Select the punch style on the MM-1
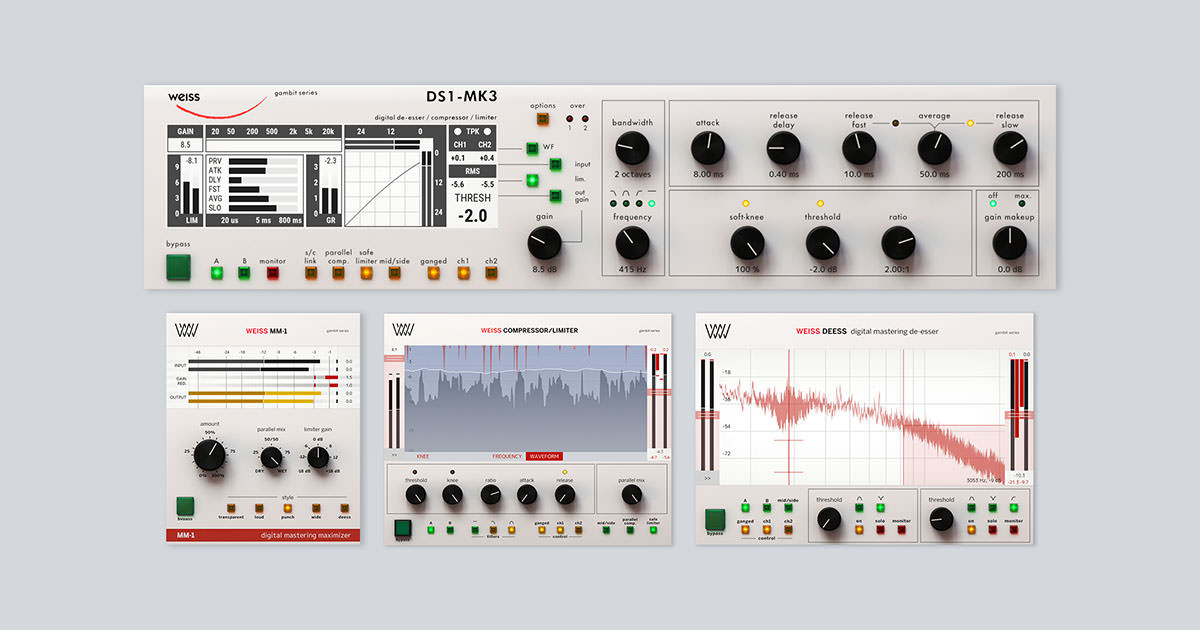The image size is (1200, 630). coord(287,507)
